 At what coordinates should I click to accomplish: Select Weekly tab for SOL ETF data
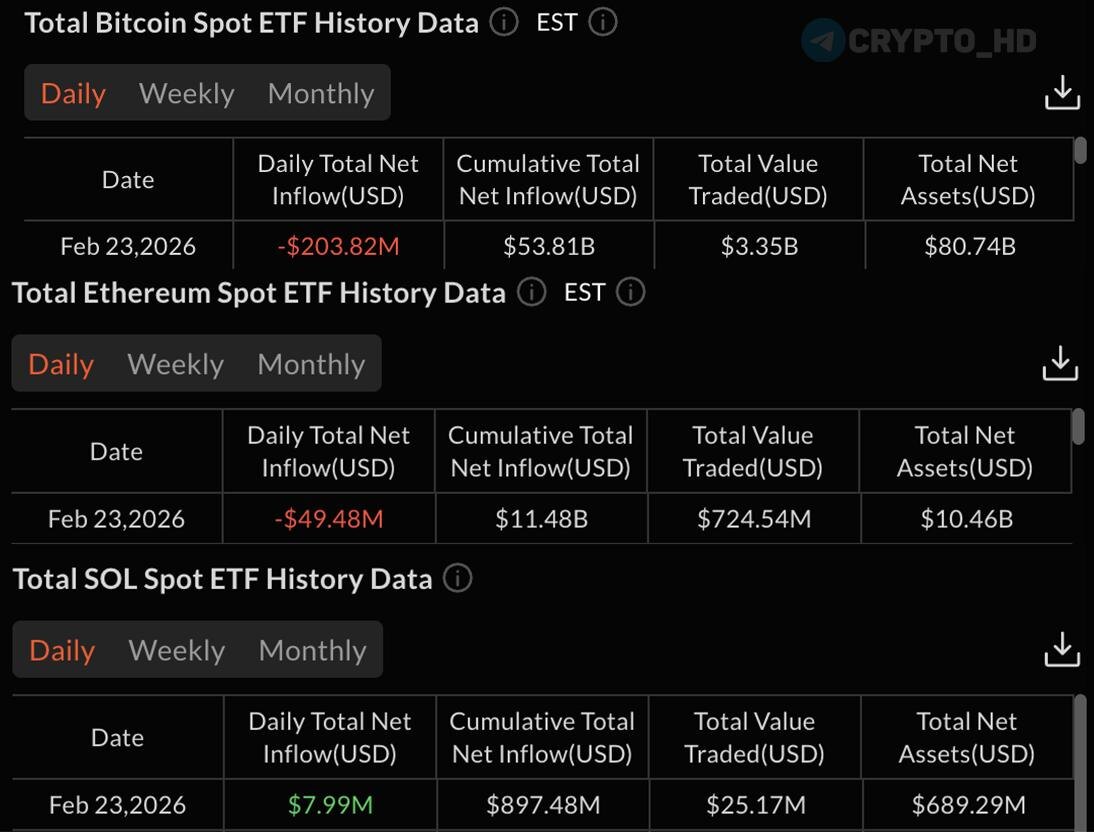[177, 651]
